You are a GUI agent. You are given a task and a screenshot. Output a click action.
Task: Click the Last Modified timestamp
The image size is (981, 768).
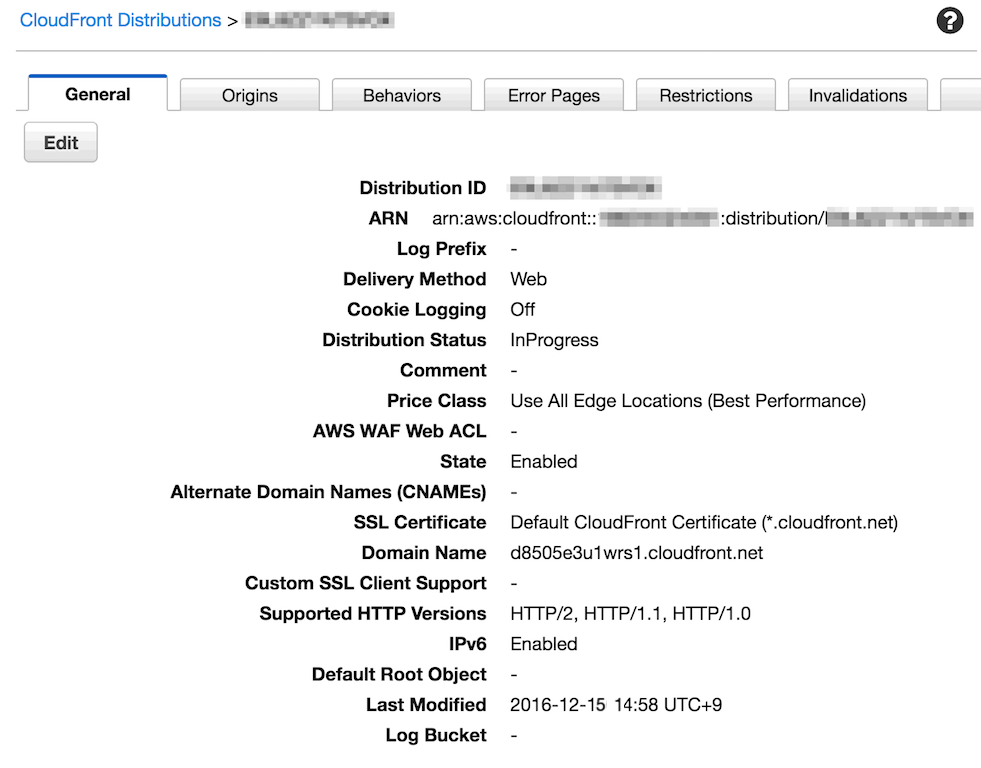tap(616, 705)
